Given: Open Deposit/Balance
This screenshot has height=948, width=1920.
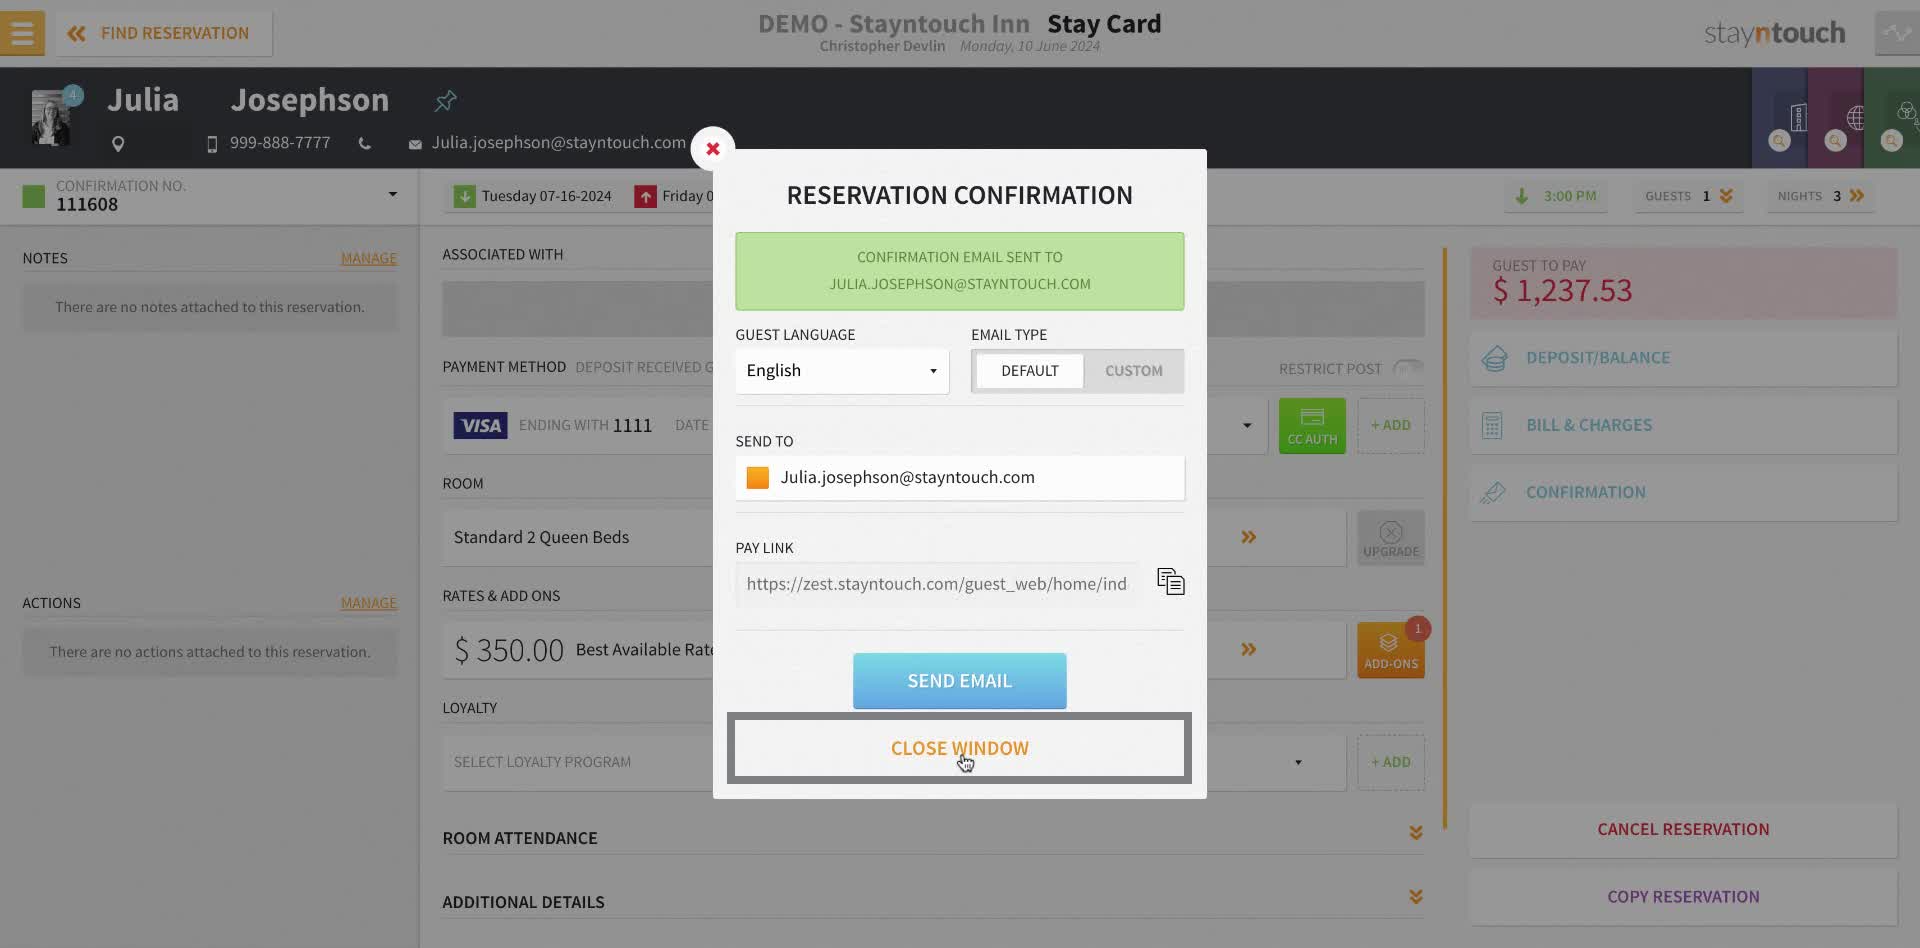Looking at the screenshot, I should (1684, 358).
